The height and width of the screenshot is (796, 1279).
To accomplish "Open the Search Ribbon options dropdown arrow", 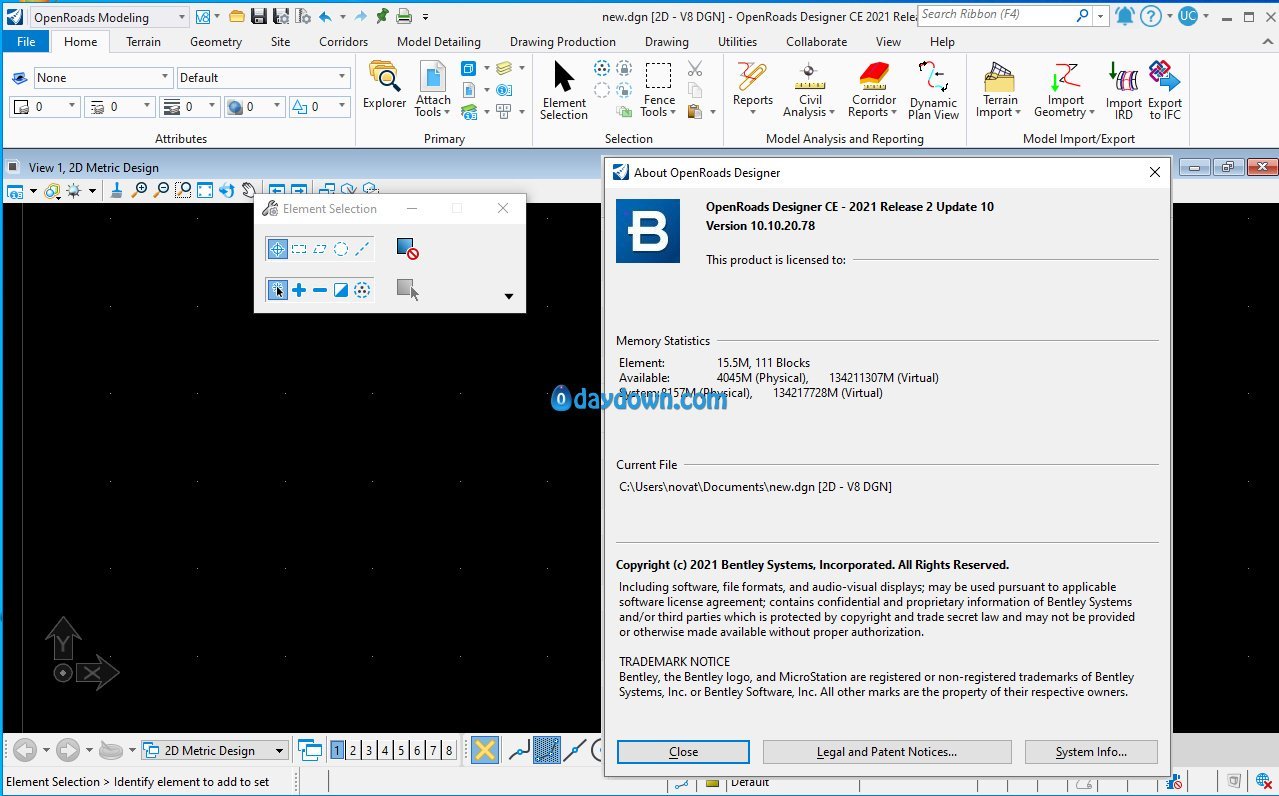I will [x=1101, y=16].
